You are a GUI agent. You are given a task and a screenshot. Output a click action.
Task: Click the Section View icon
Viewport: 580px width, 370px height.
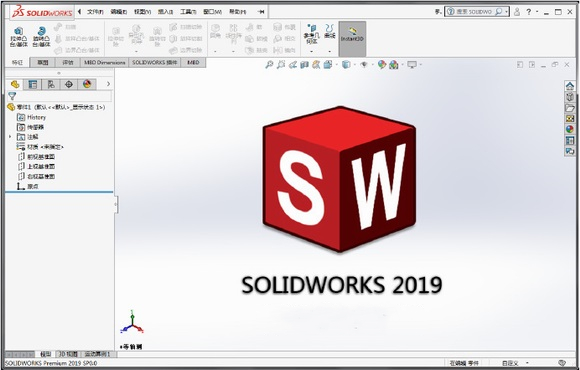tap(304, 65)
